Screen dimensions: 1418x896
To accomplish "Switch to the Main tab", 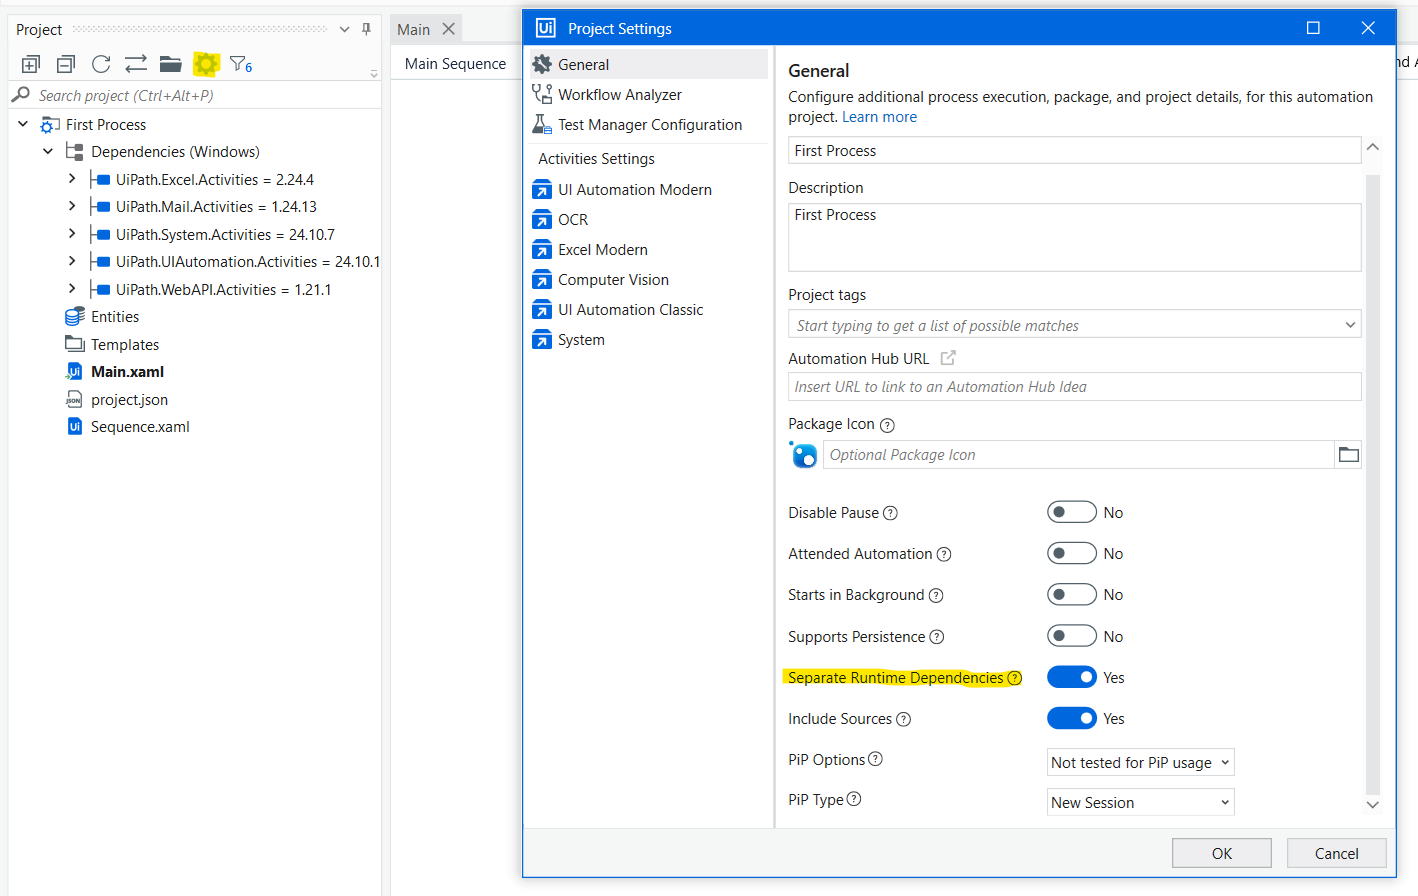I will pos(413,29).
